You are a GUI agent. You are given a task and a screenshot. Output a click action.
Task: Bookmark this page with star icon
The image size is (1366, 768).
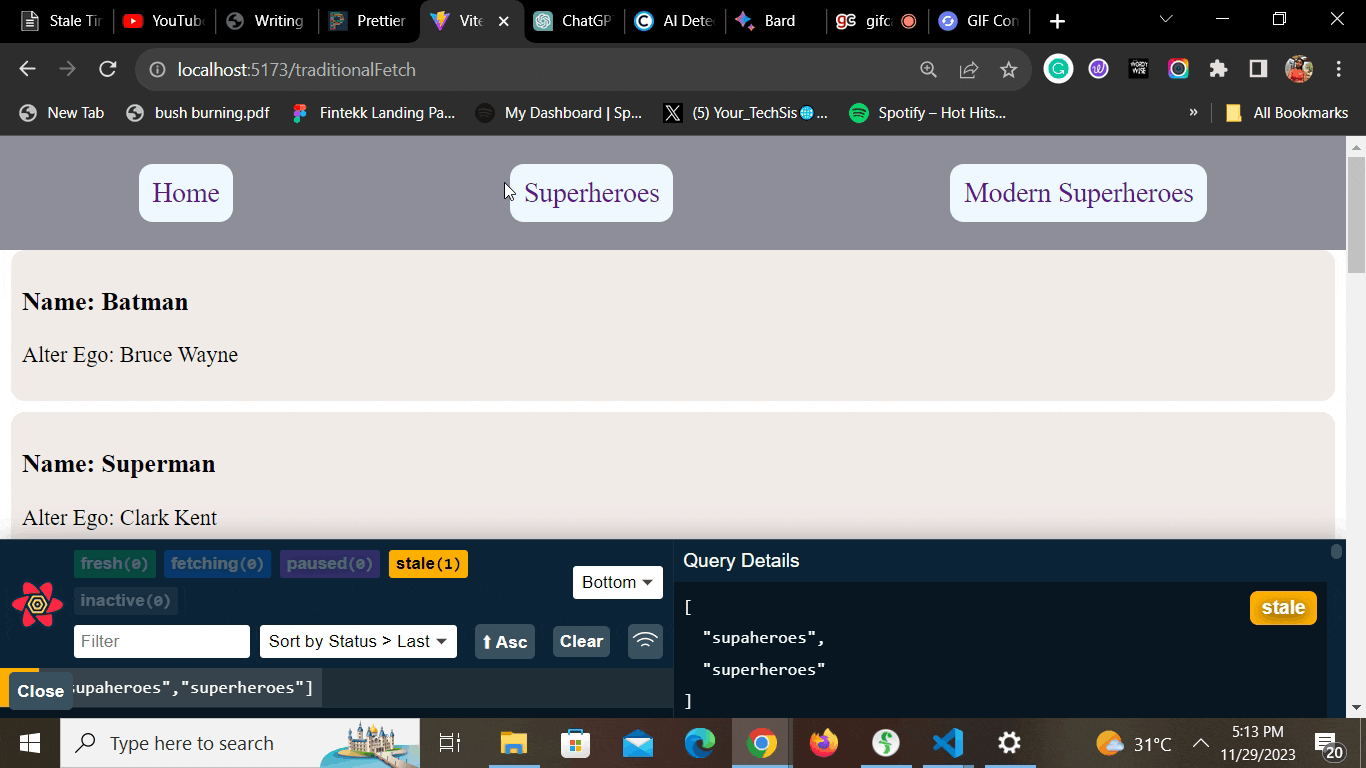pos(1008,69)
